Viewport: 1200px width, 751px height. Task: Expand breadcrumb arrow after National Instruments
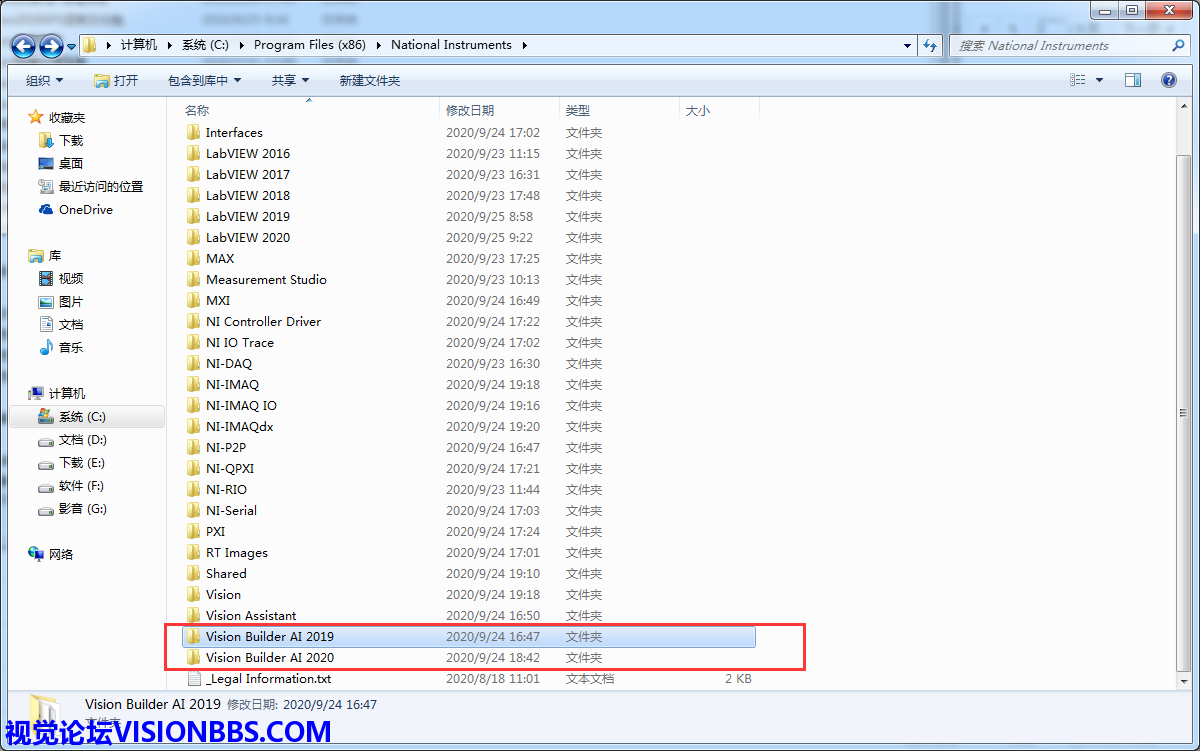click(x=525, y=45)
